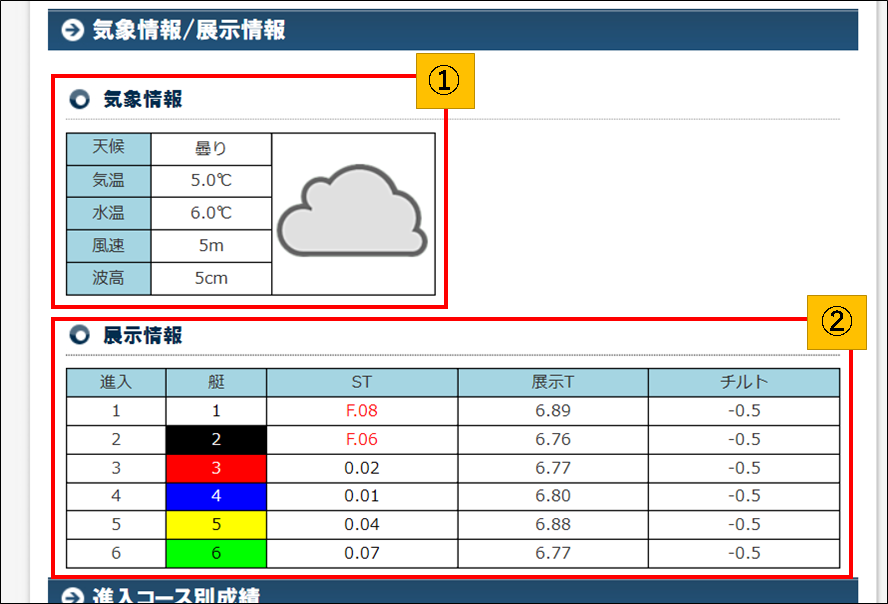This screenshot has width=888, height=604.
Task: Select the red boat 3 cell
Action: click(216, 468)
